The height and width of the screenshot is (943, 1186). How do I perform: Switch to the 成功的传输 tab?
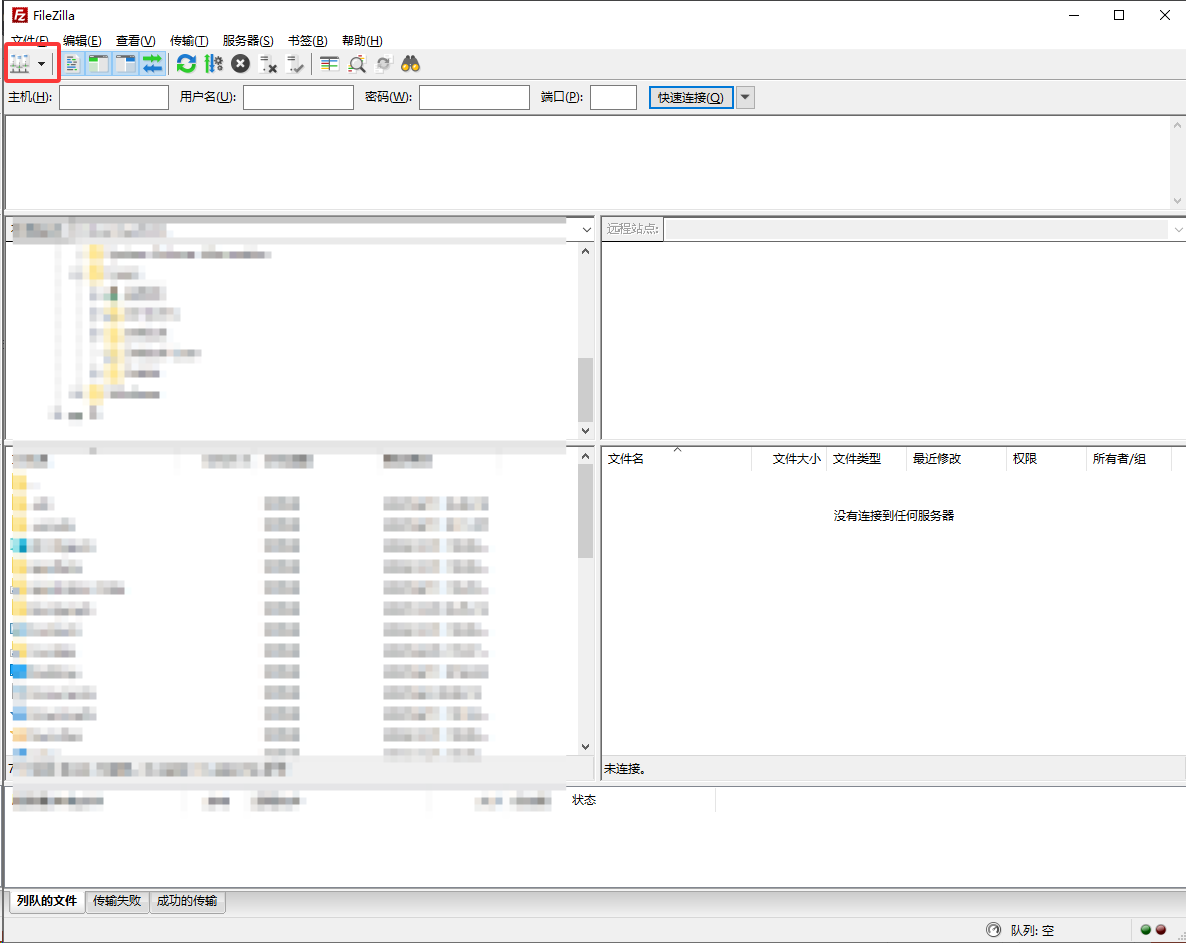[187, 901]
